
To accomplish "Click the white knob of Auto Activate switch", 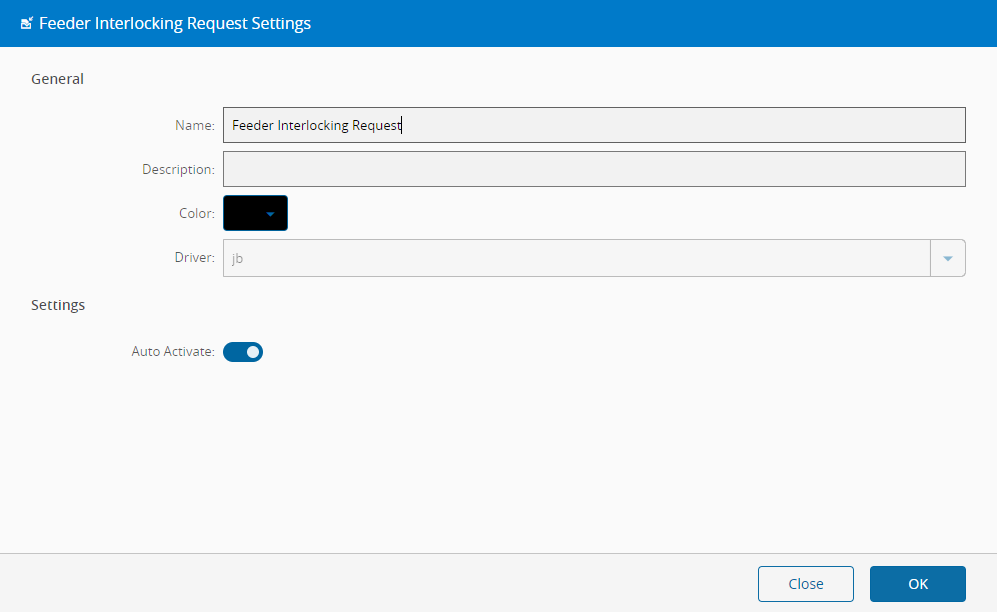I will [253, 352].
